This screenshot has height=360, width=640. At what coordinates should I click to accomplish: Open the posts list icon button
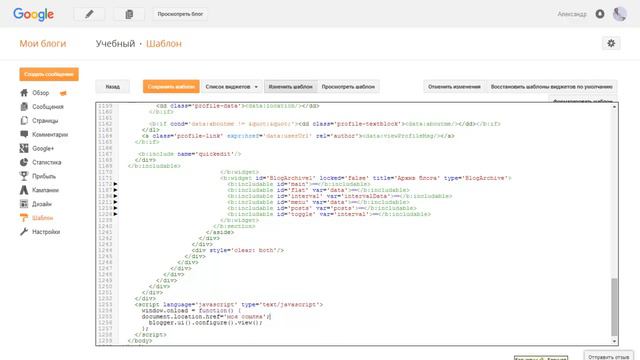click(x=129, y=14)
